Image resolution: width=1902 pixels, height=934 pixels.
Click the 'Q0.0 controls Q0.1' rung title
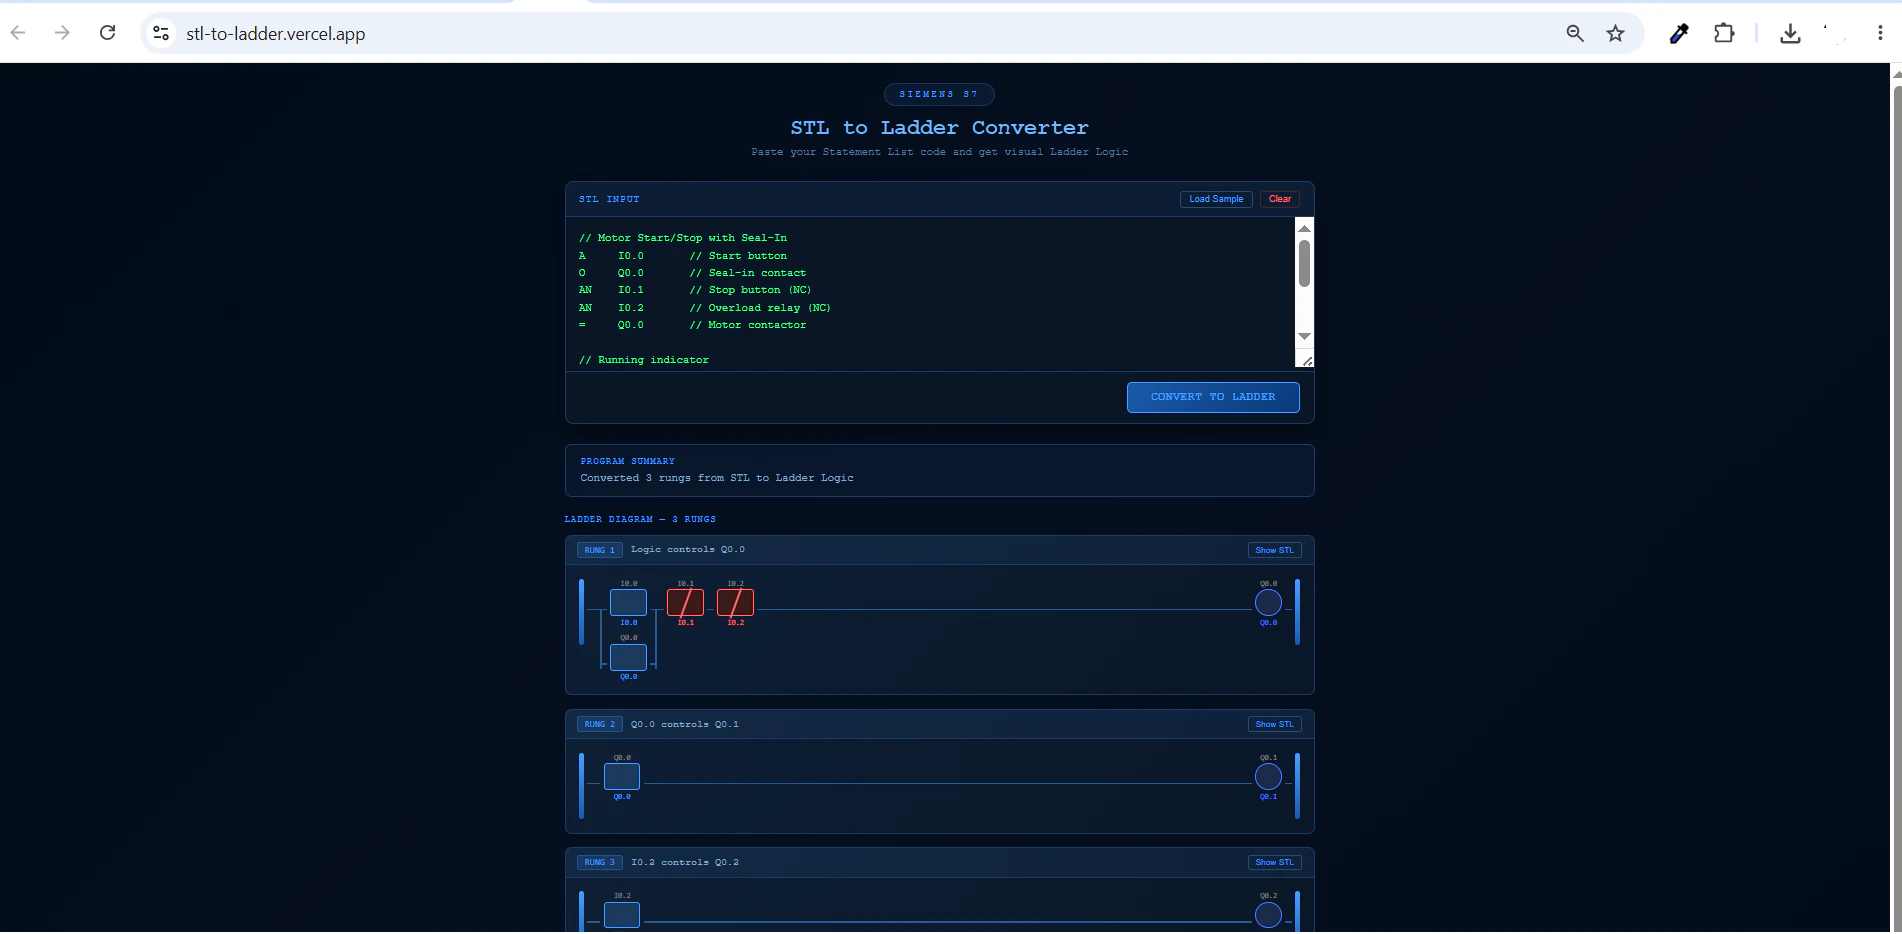tap(685, 724)
